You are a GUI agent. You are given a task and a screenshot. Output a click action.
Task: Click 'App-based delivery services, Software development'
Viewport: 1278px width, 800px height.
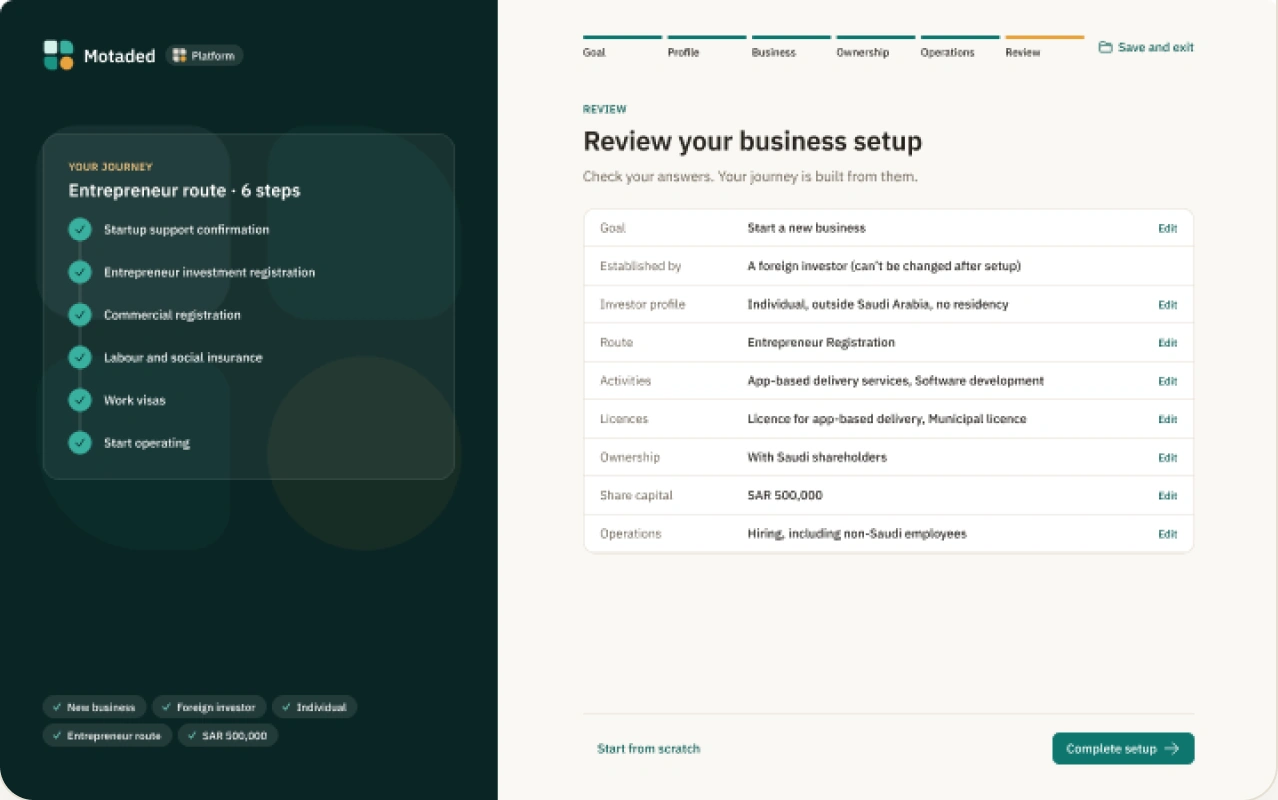(x=896, y=381)
